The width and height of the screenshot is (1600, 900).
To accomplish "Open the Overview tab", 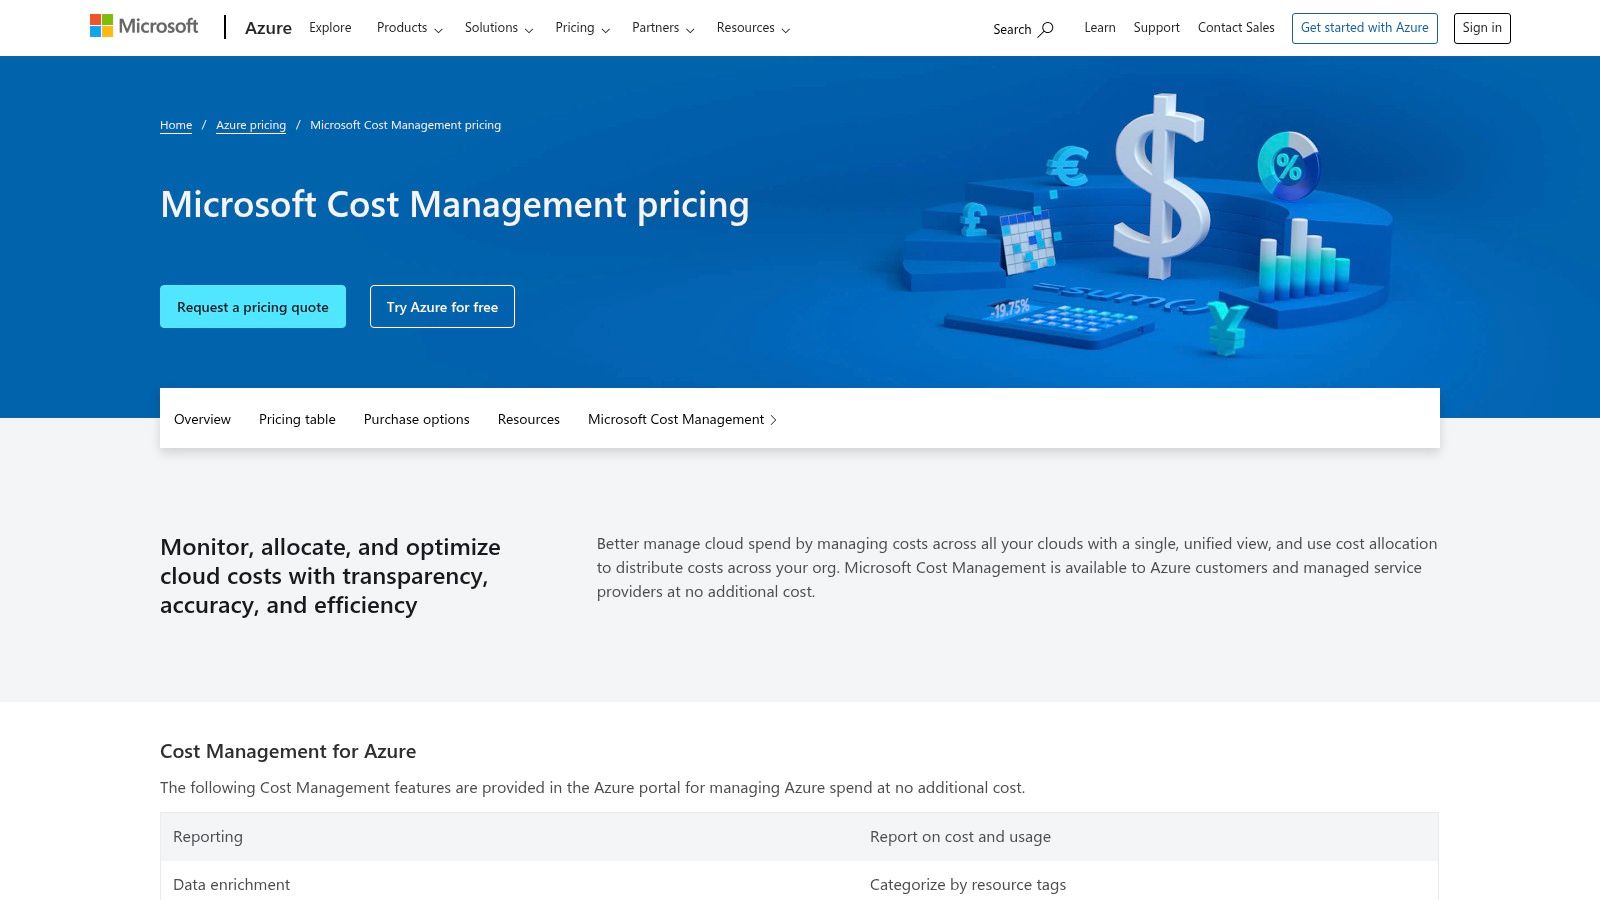I will [202, 419].
